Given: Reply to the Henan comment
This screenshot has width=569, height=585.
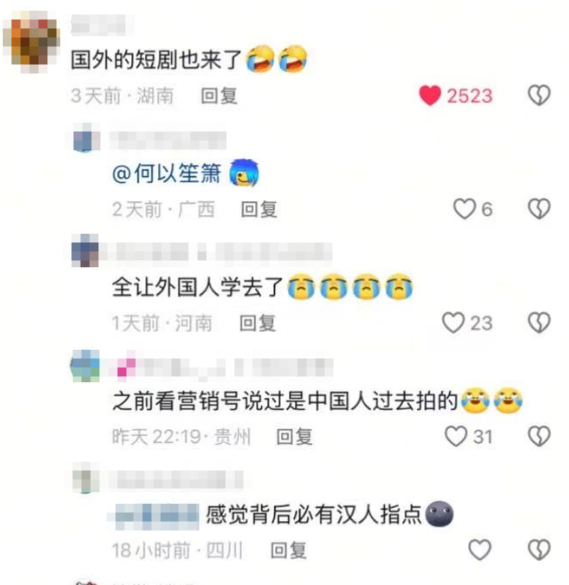Looking at the screenshot, I should click(x=257, y=323).
